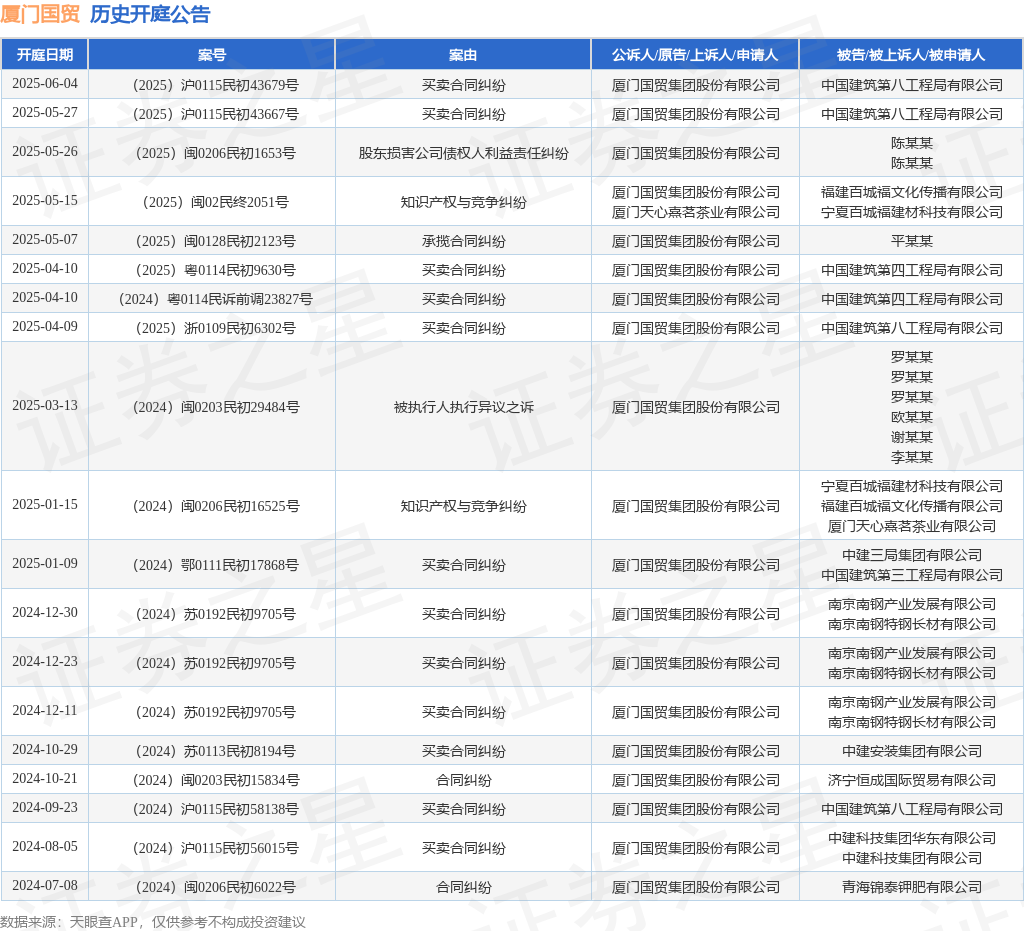This screenshot has height=931, width=1024.
Task: Select defendant 平某某
Action: click(x=911, y=241)
